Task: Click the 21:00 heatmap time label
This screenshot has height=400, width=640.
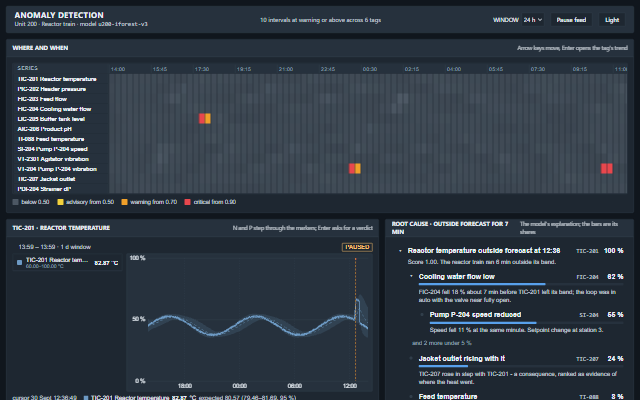Action: click(286, 69)
